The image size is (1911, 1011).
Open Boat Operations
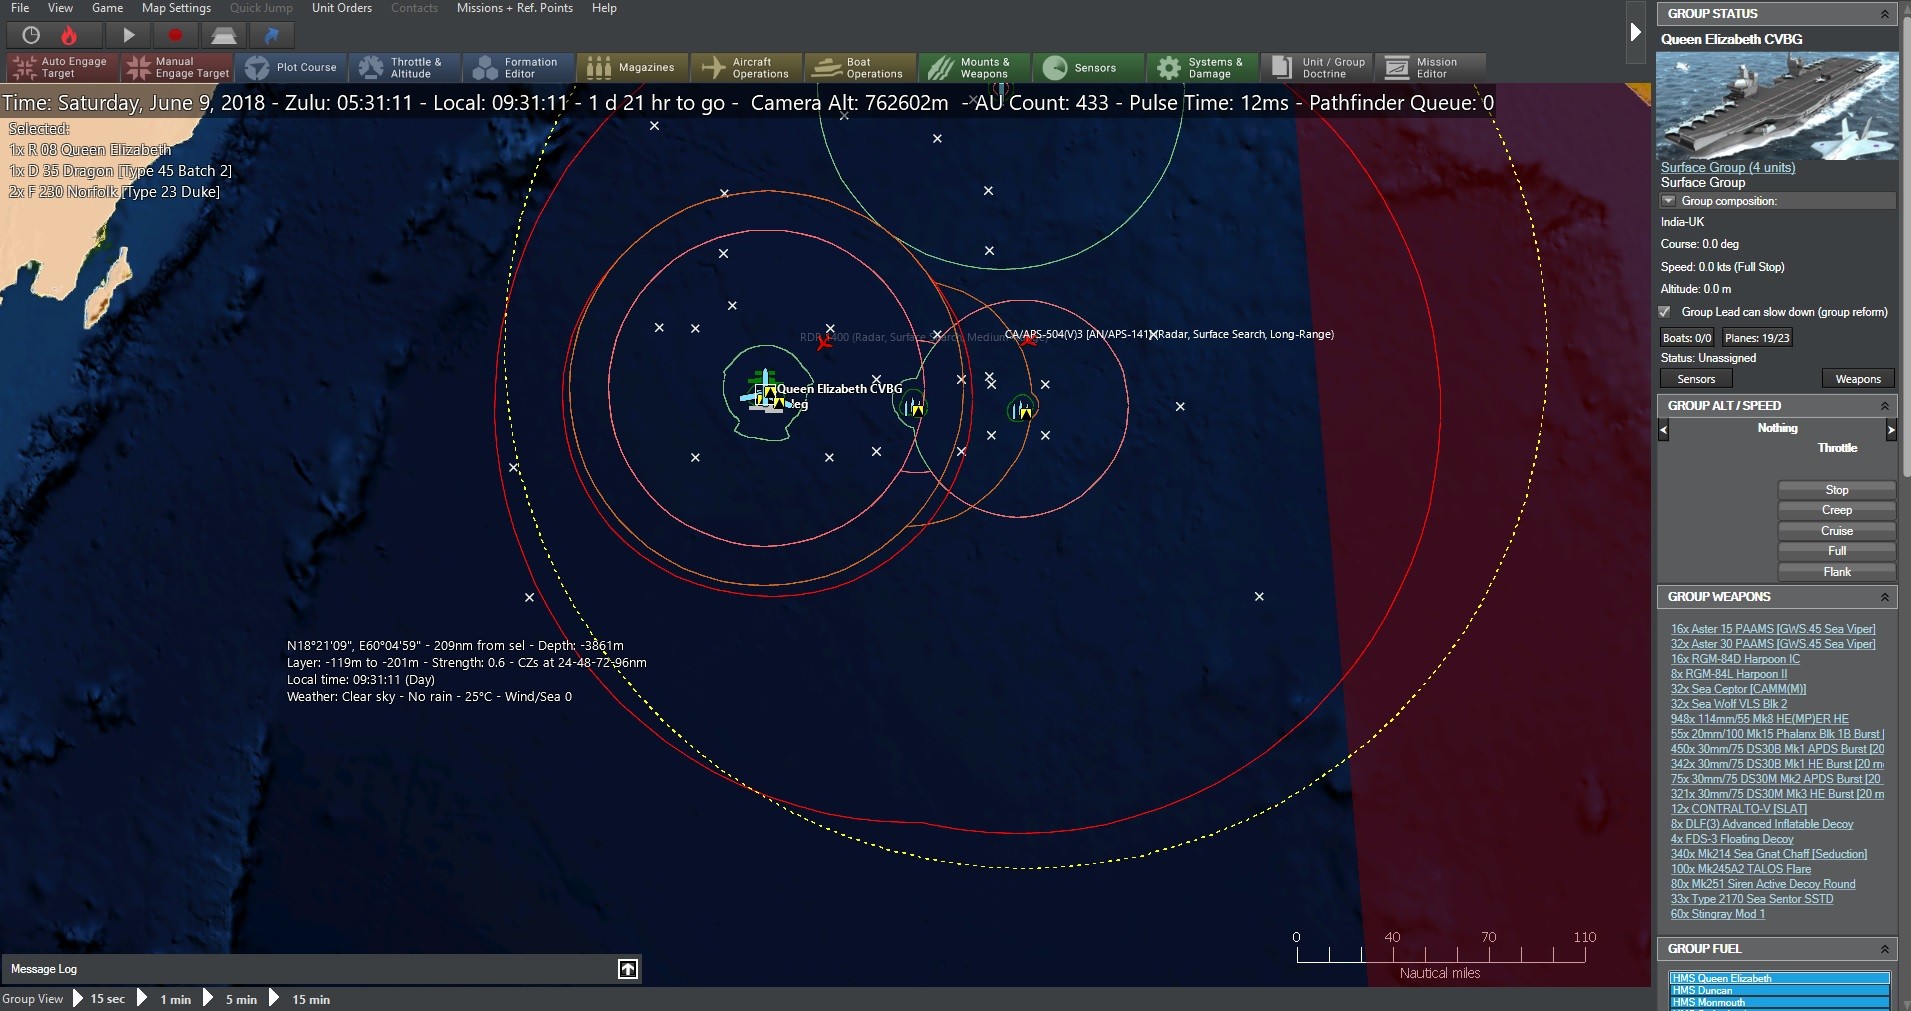(x=859, y=67)
